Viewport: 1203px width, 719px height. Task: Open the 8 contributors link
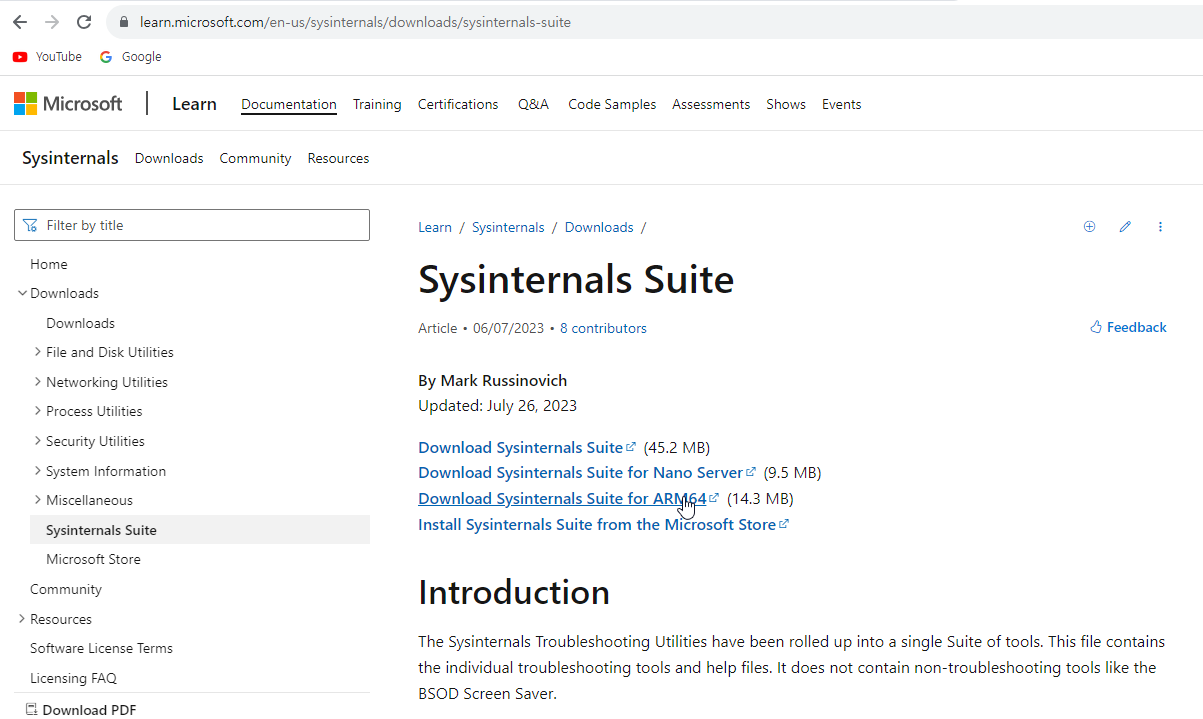click(x=603, y=328)
